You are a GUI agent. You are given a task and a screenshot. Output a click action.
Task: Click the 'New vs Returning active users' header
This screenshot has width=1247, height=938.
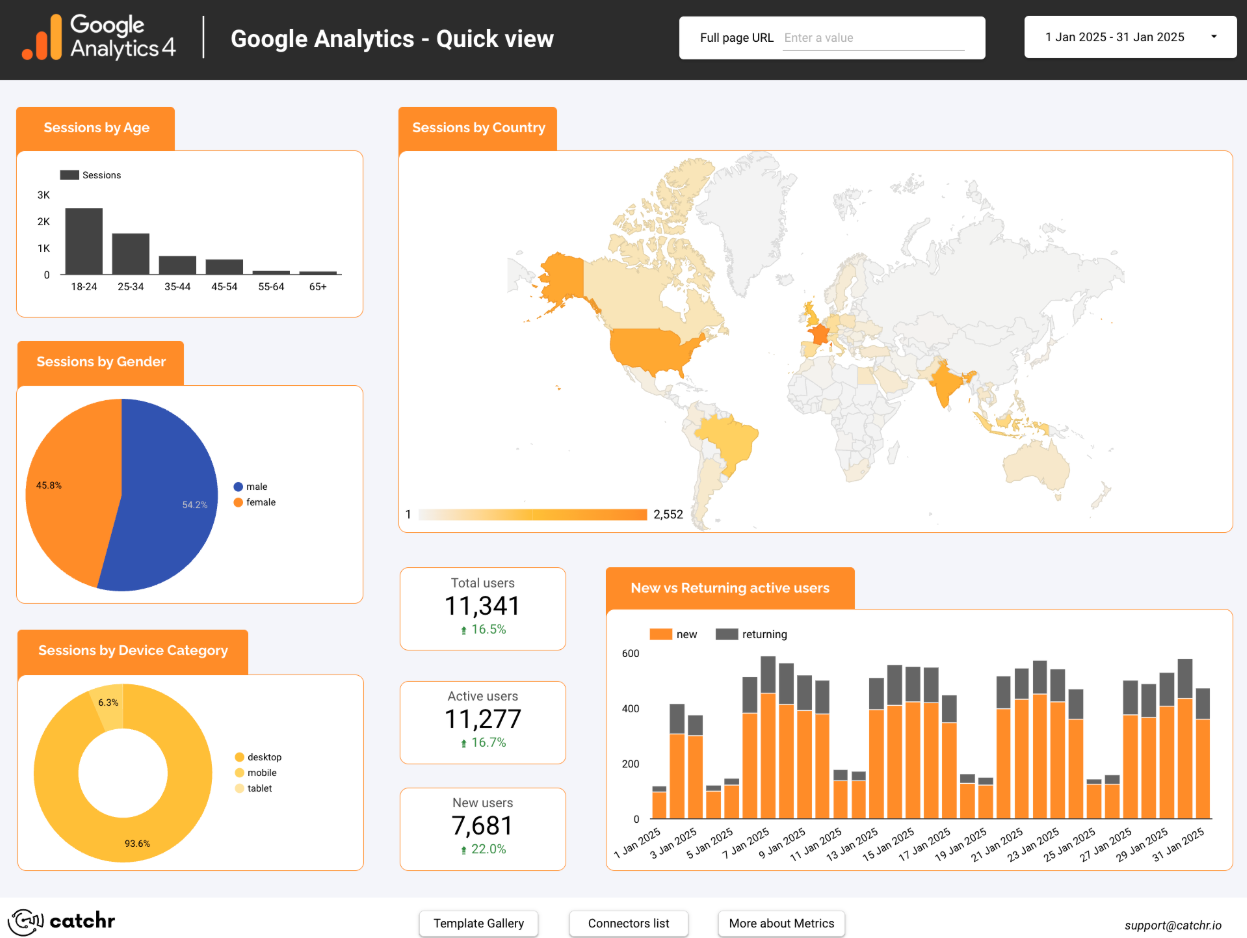coord(730,588)
